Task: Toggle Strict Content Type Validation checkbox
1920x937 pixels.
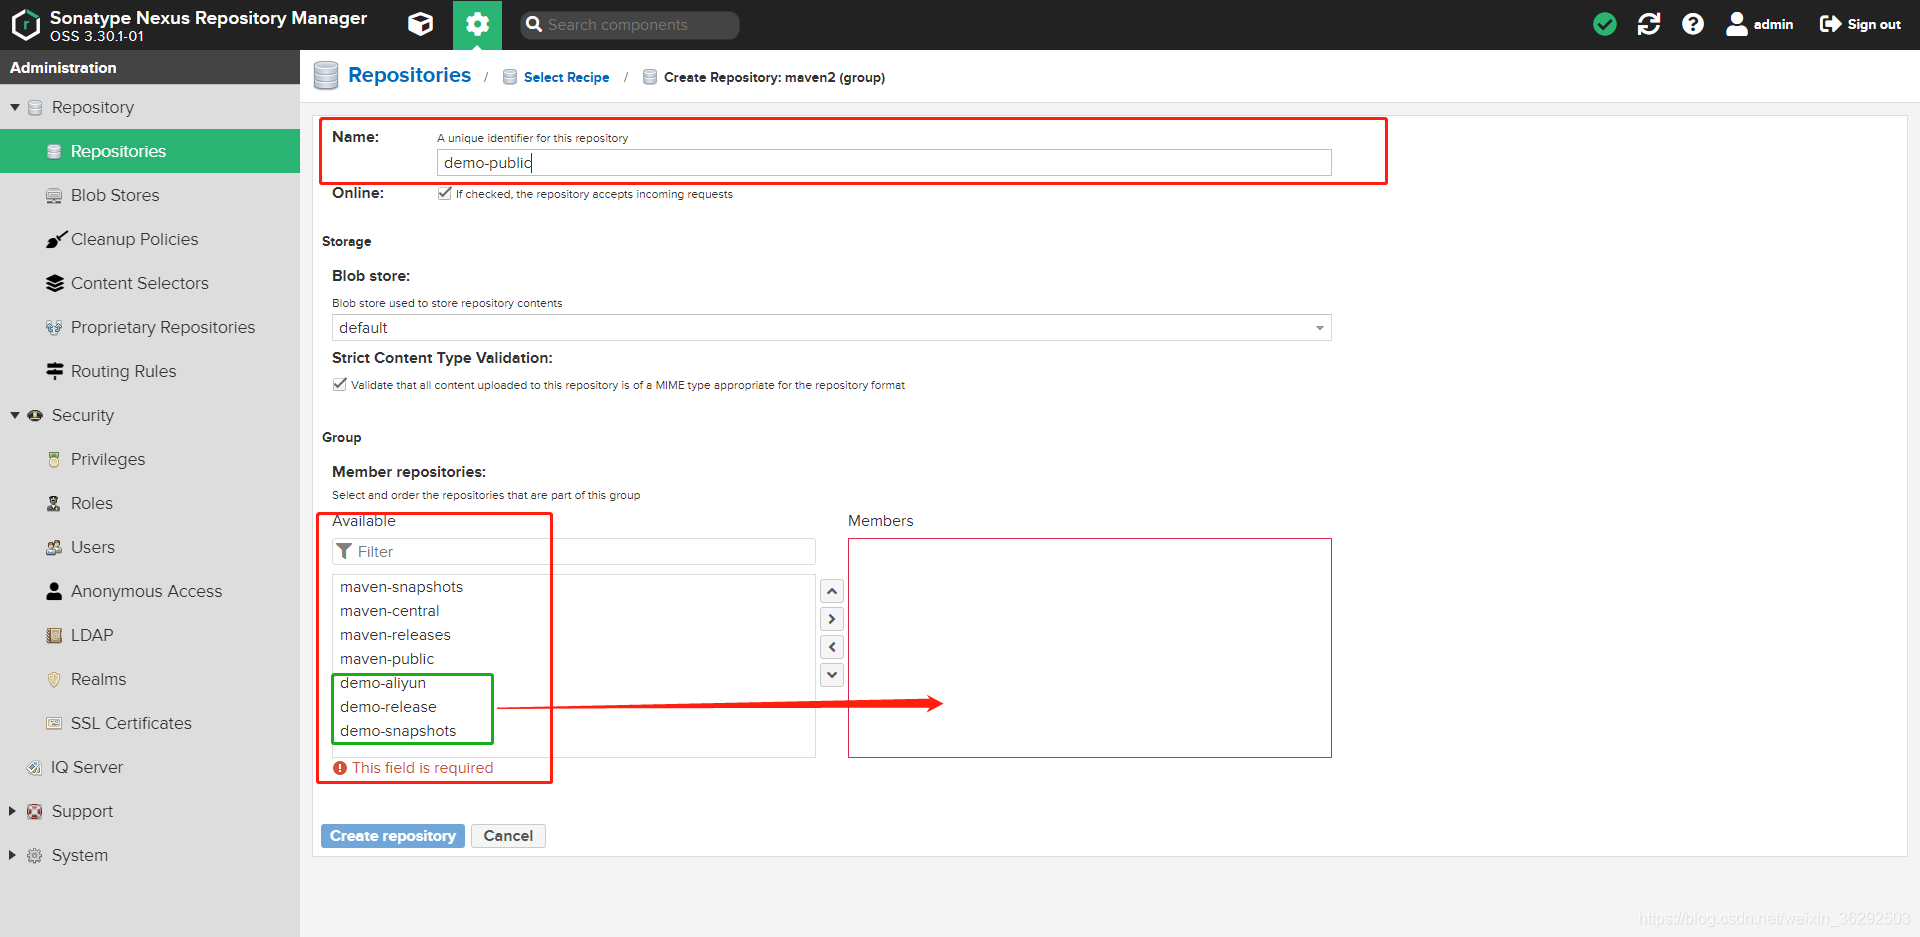Action: tap(340, 384)
